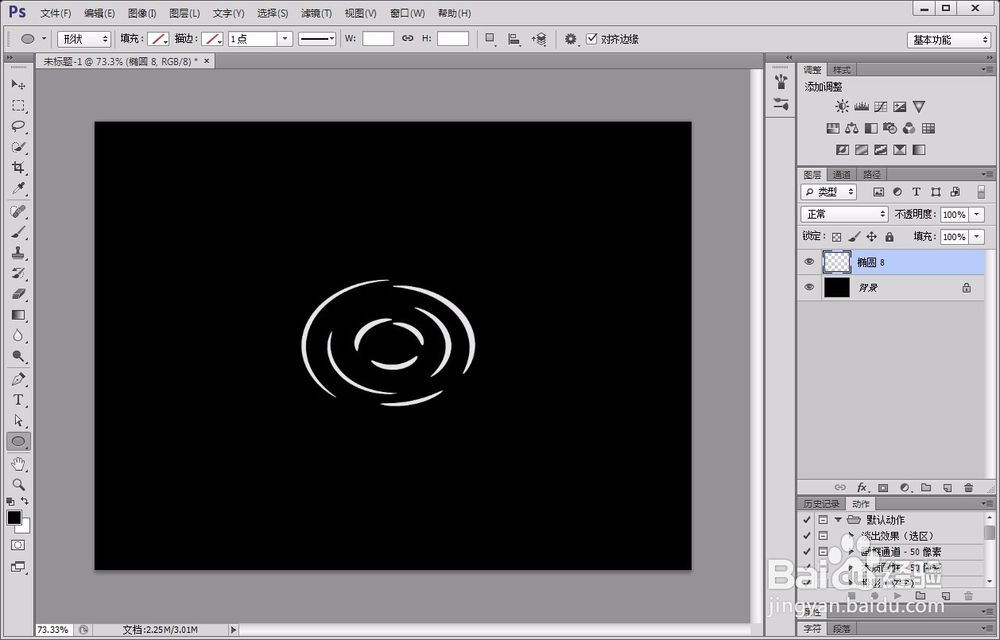Viewport: 1000px width, 640px height.
Task: Toggle lock transparent pixels
Action: coord(837,236)
